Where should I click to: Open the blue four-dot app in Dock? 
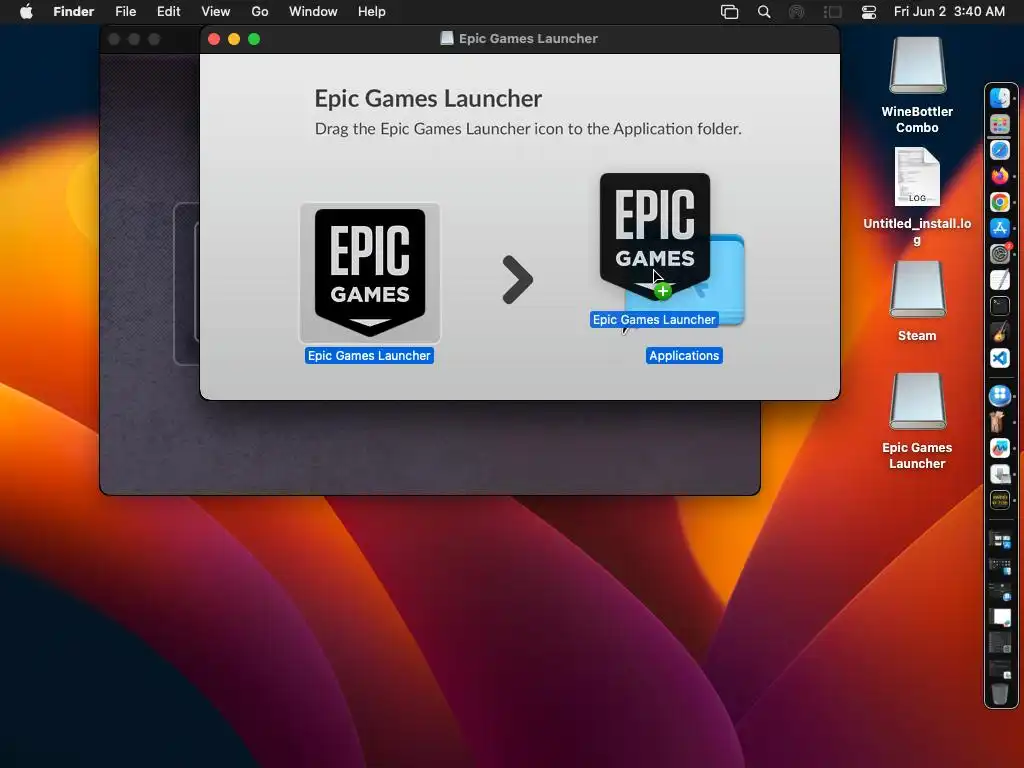1000,395
